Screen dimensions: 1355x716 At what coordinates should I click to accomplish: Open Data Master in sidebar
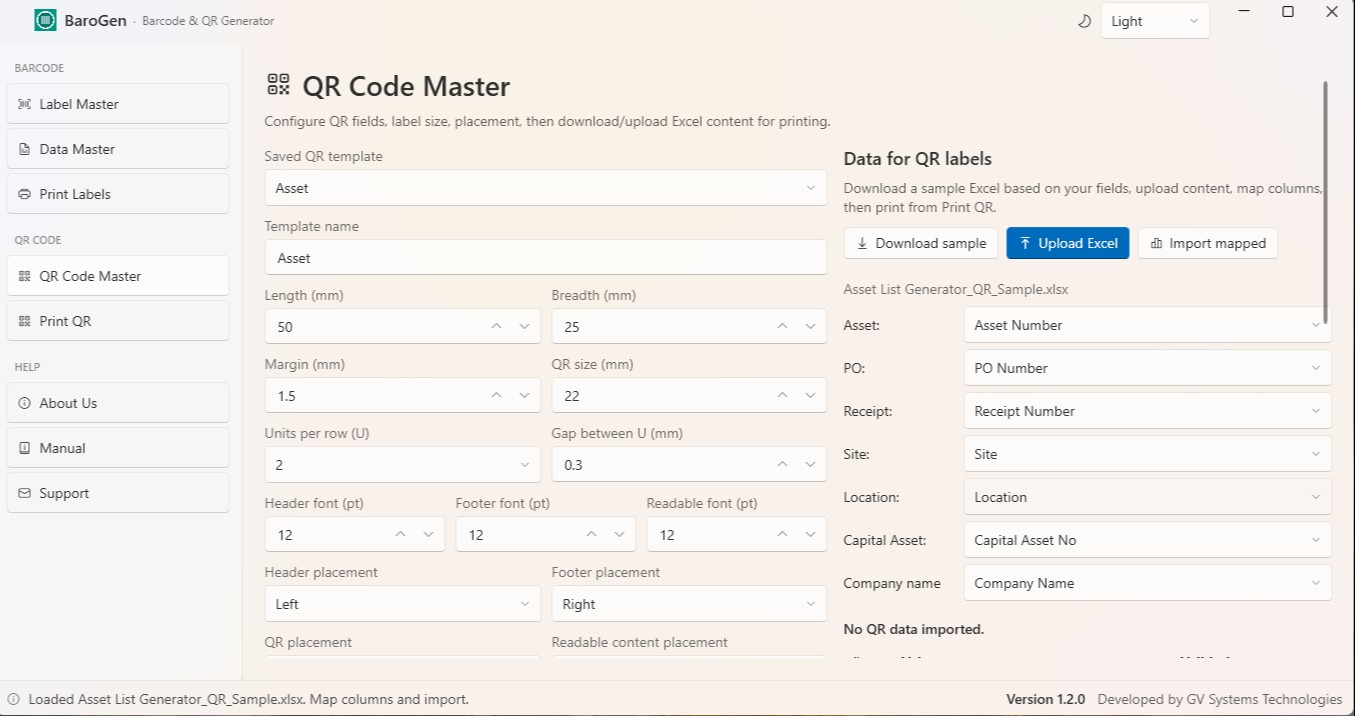point(118,149)
